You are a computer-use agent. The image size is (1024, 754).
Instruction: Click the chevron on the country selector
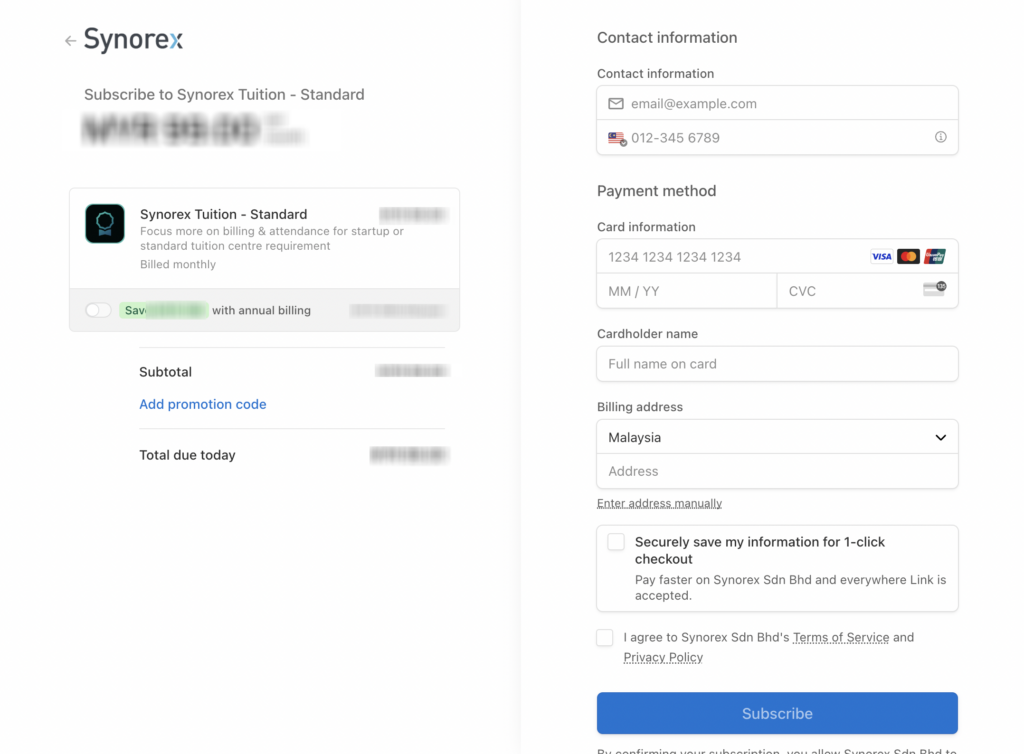pyautogui.click(x=940, y=437)
